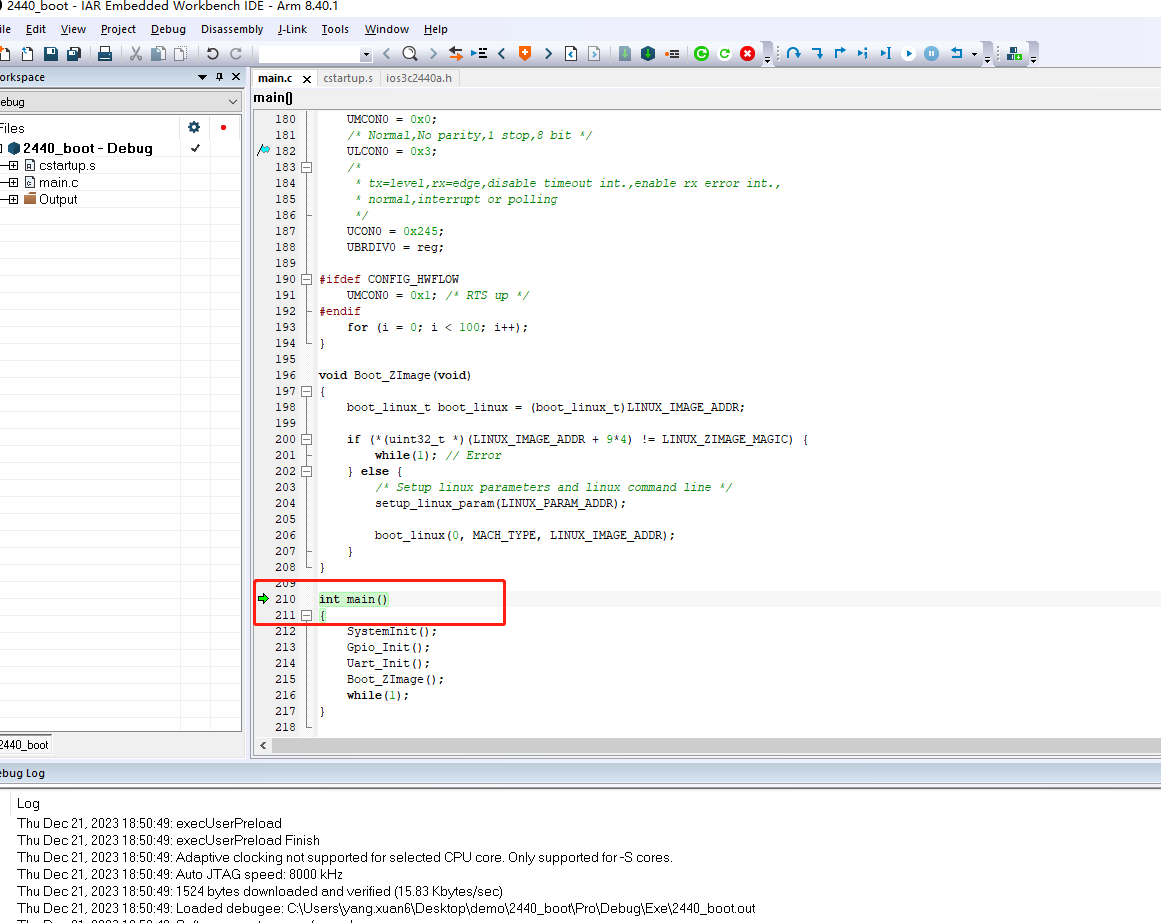Switch to the cstartup.s tab
The width and height of the screenshot is (1161, 923).
coord(347,78)
